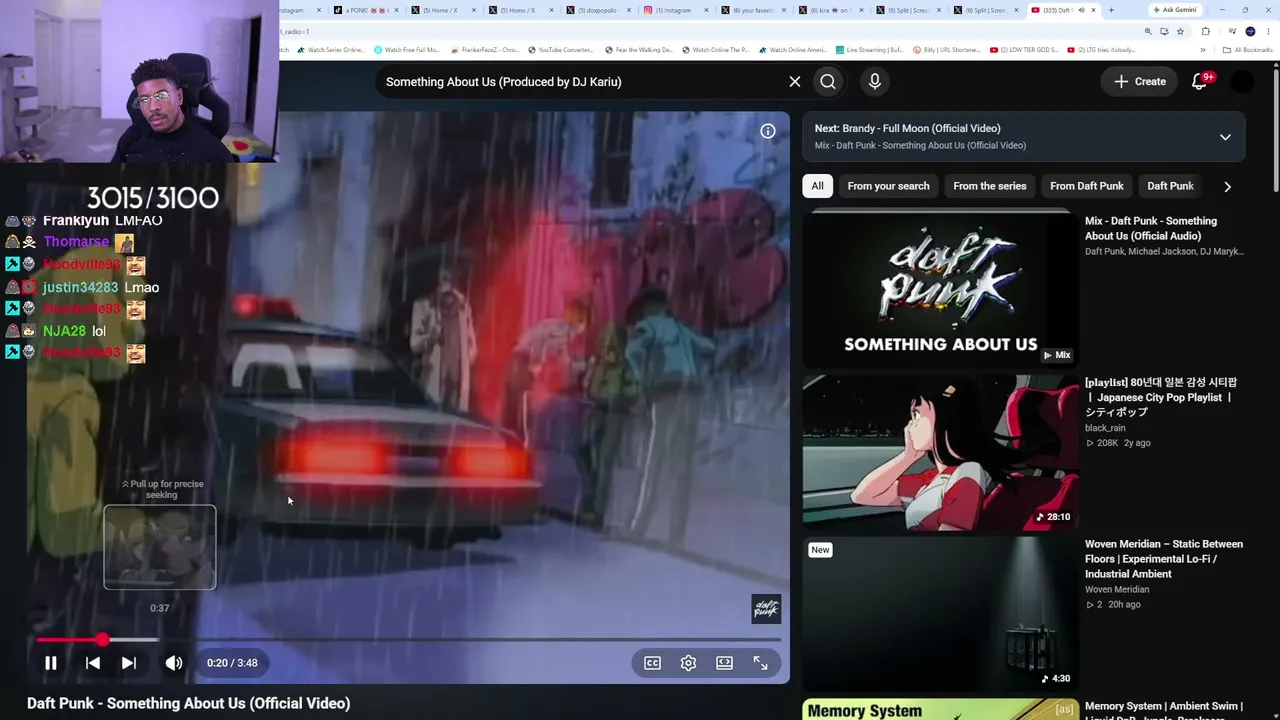Open the LOW TIER GOD bookmark
1280x720 pixels.
(x=1026, y=50)
